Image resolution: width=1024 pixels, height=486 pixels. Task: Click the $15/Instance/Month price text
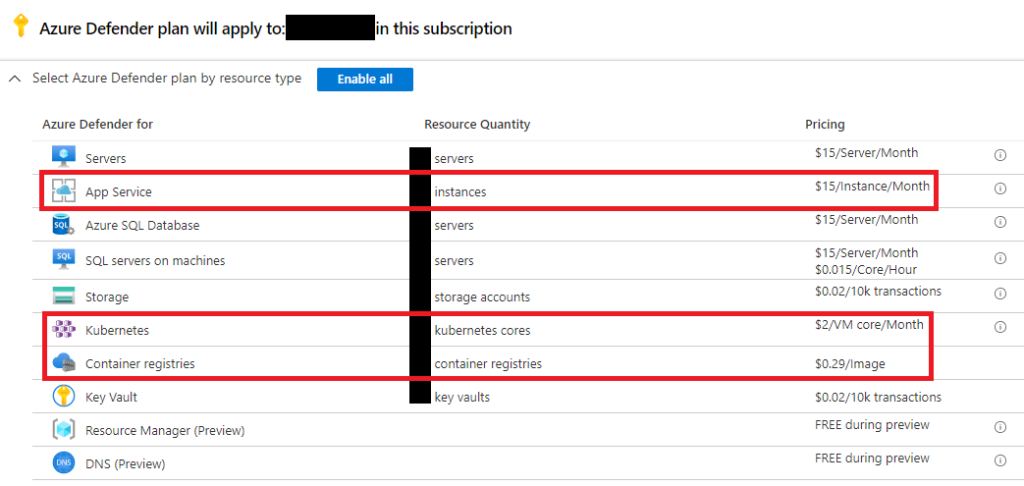pyautogui.click(x=872, y=186)
